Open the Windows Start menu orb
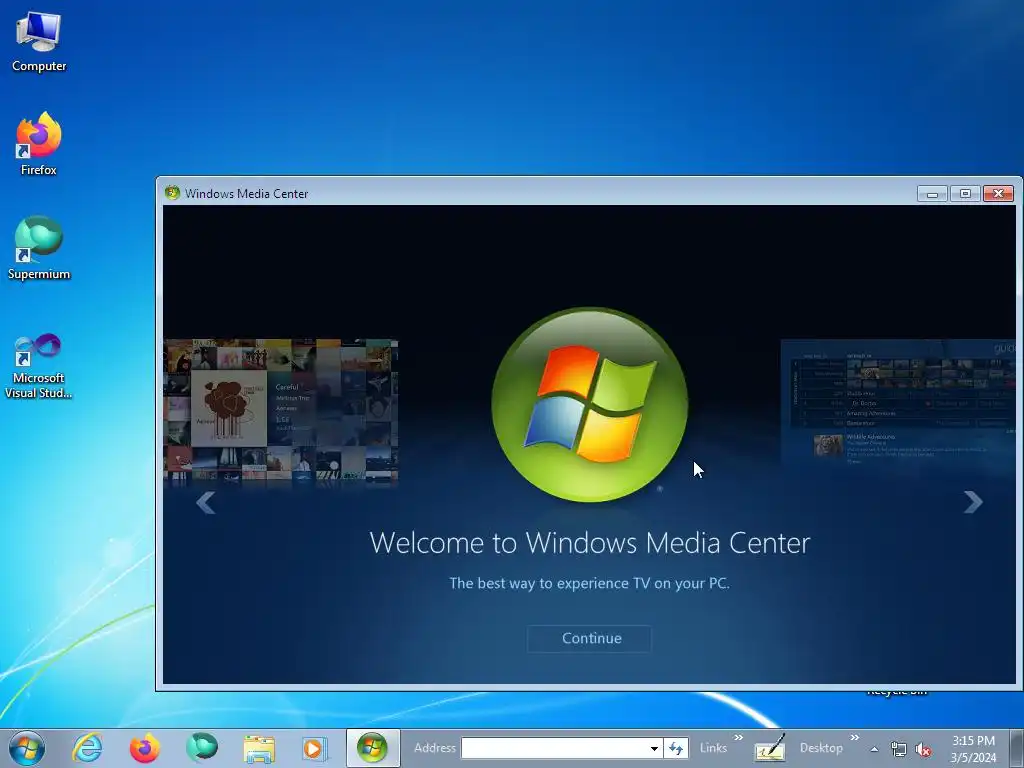 [x=27, y=748]
